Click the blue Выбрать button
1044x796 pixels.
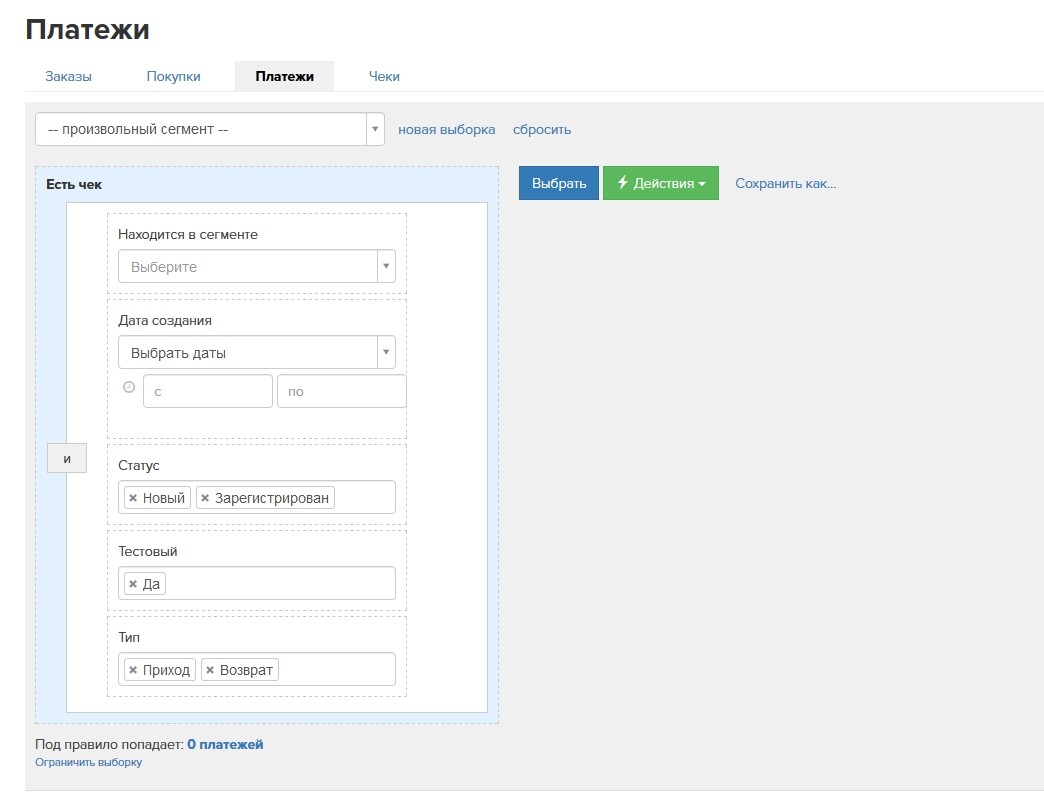pyautogui.click(x=559, y=183)
